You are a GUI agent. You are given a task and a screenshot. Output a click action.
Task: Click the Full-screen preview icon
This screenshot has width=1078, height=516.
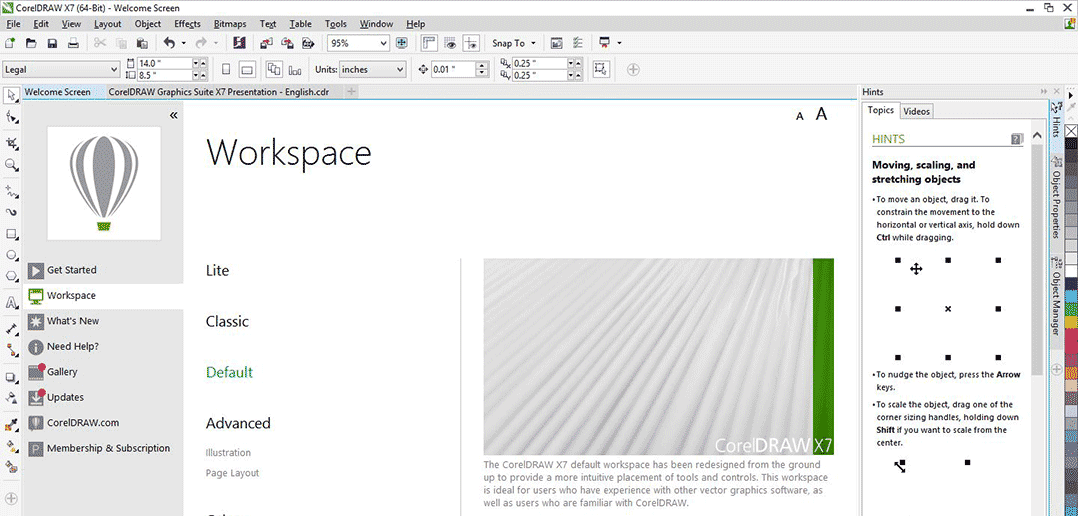click(402, 43)
